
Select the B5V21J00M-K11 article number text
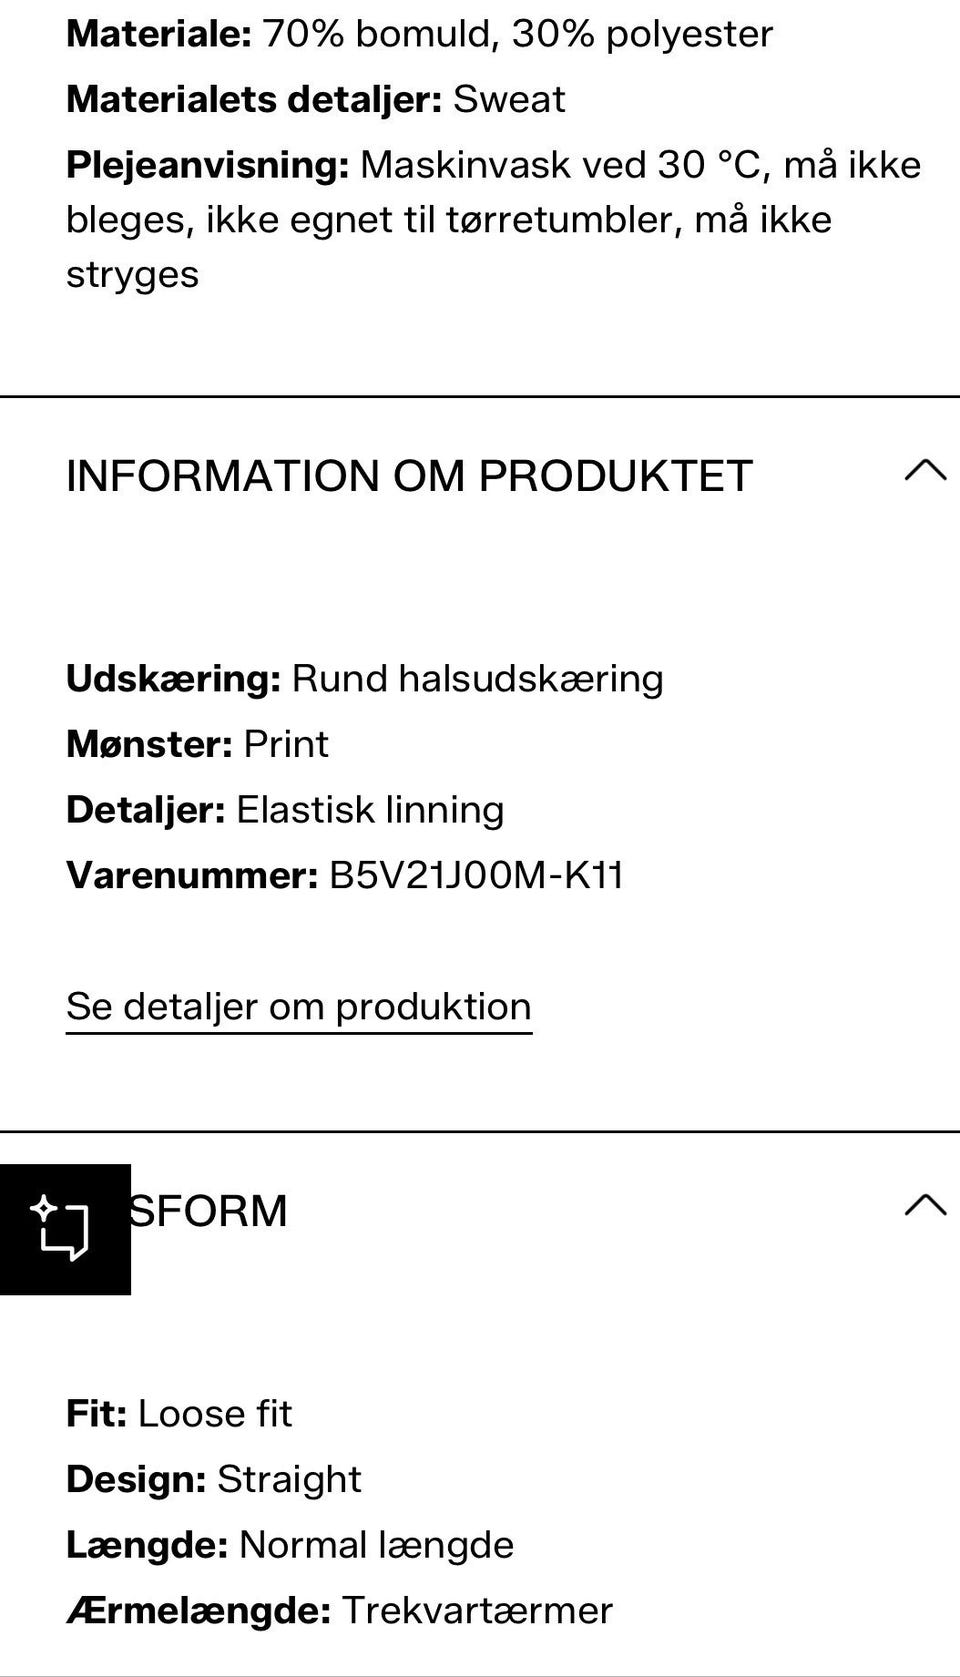click(476, 876)
